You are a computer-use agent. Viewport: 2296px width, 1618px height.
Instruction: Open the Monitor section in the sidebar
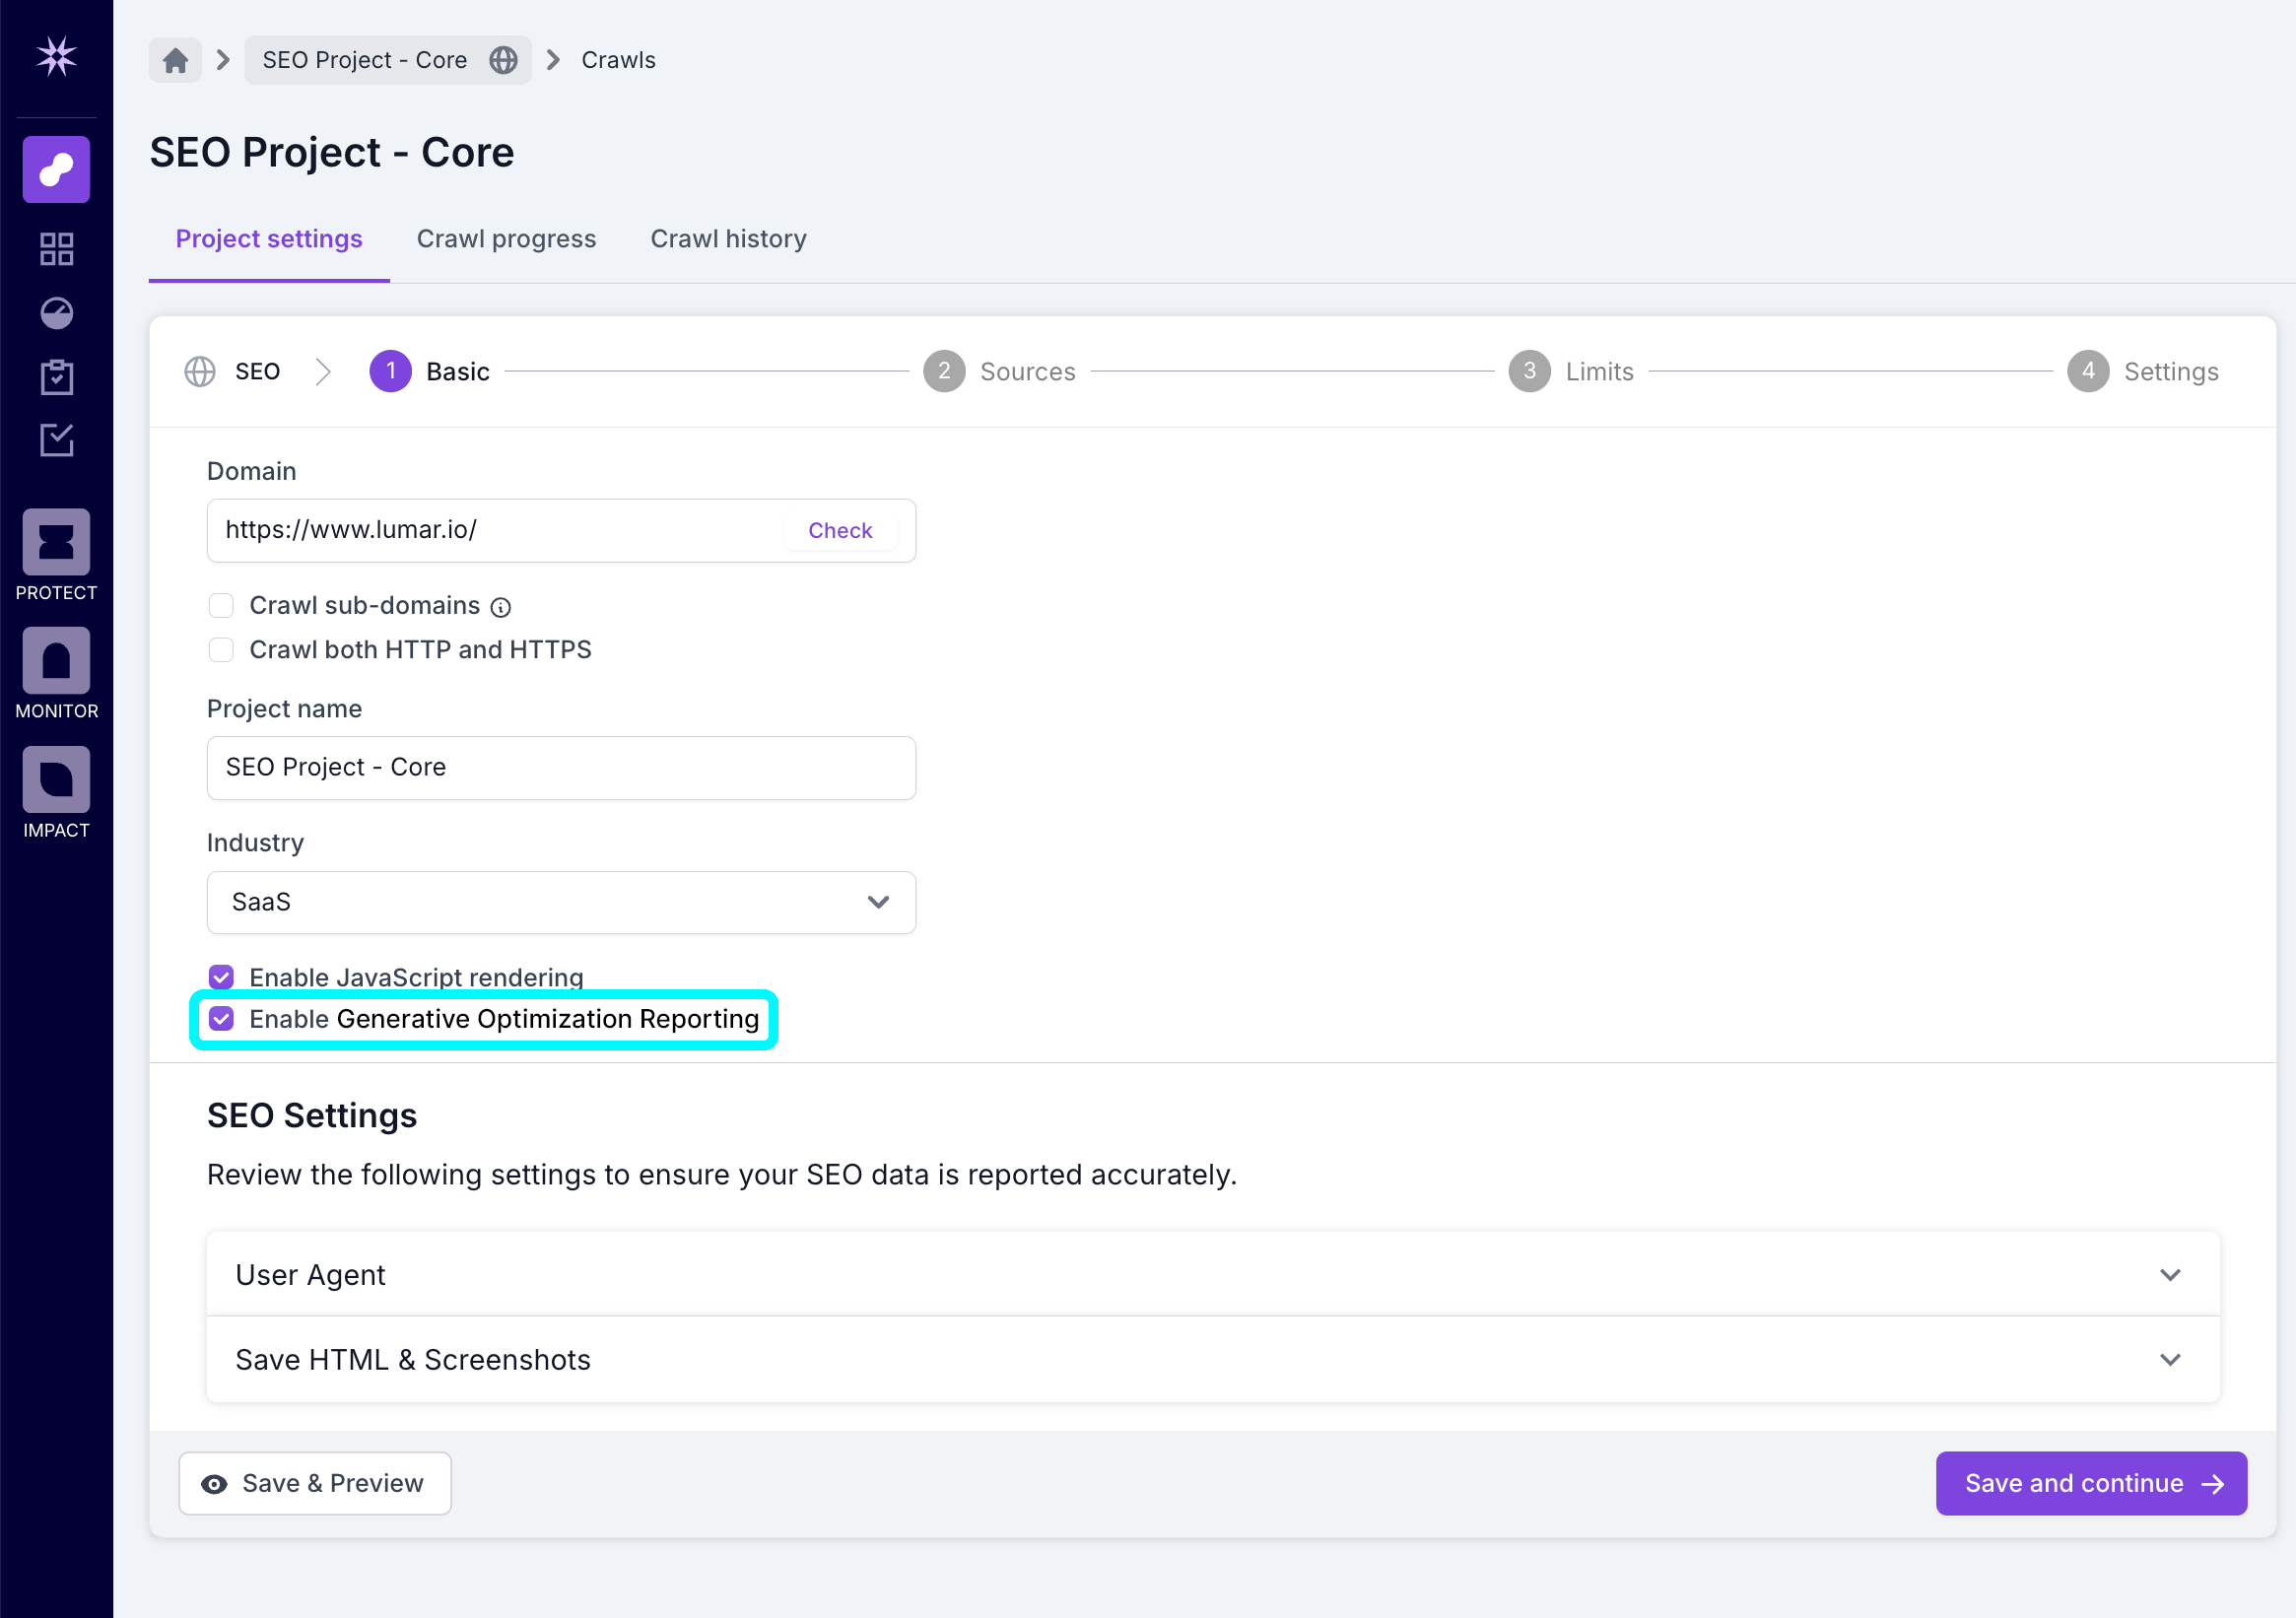pyautogui.click(x=56, y=660)
